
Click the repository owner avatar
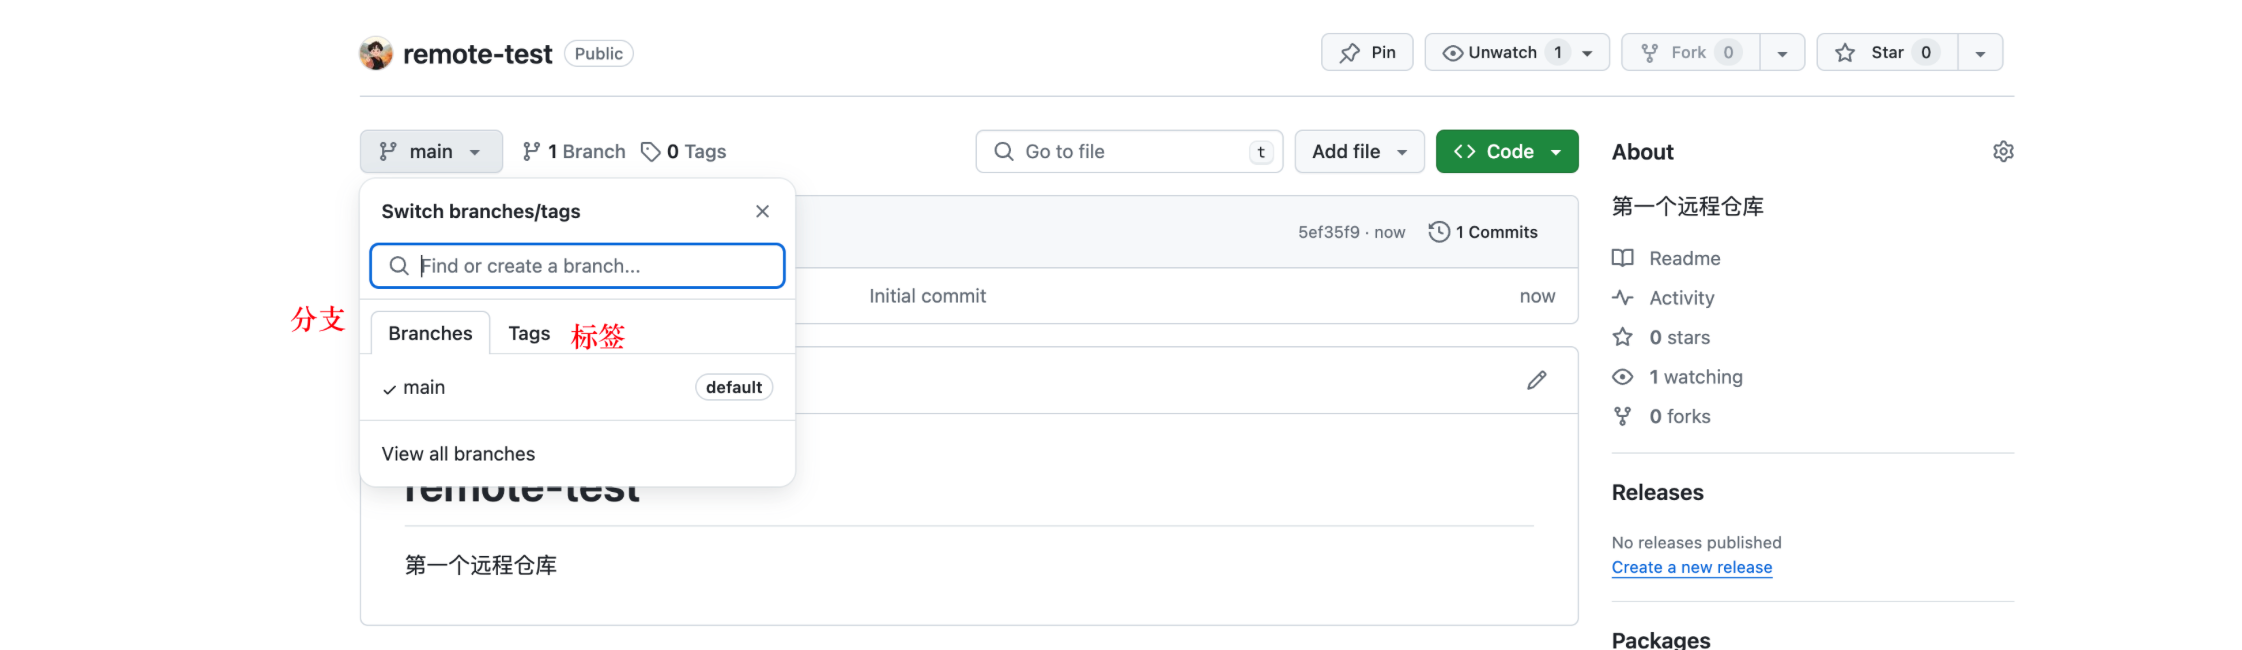coord(376,54)
